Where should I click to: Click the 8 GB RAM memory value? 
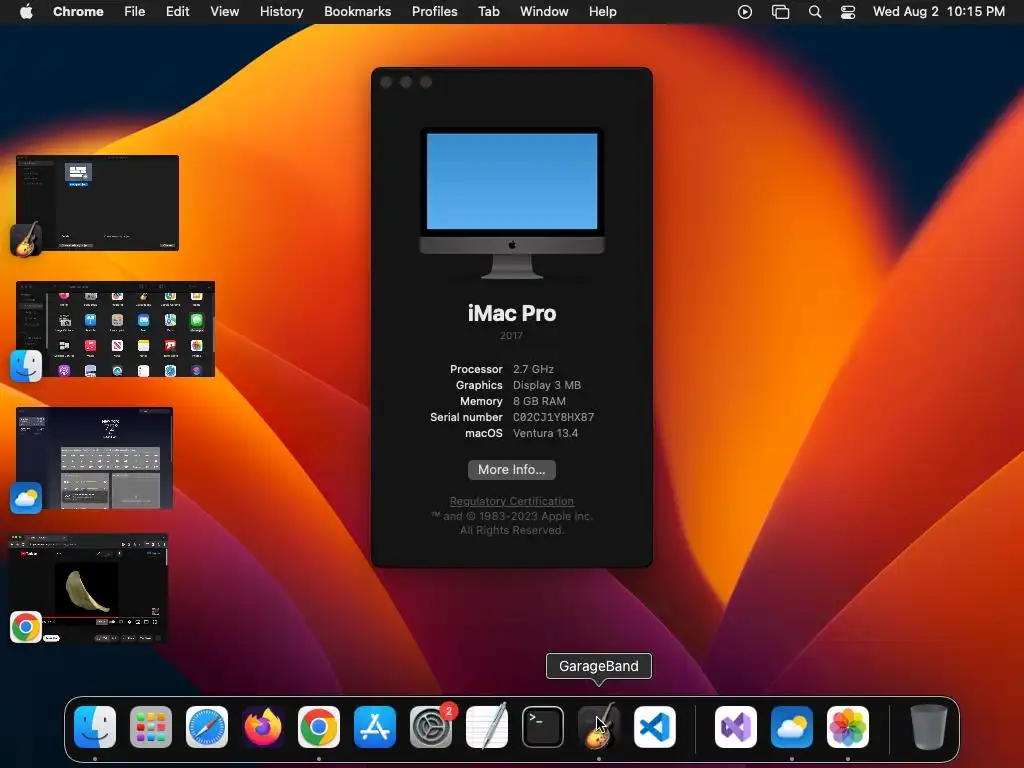pos(539,401)
